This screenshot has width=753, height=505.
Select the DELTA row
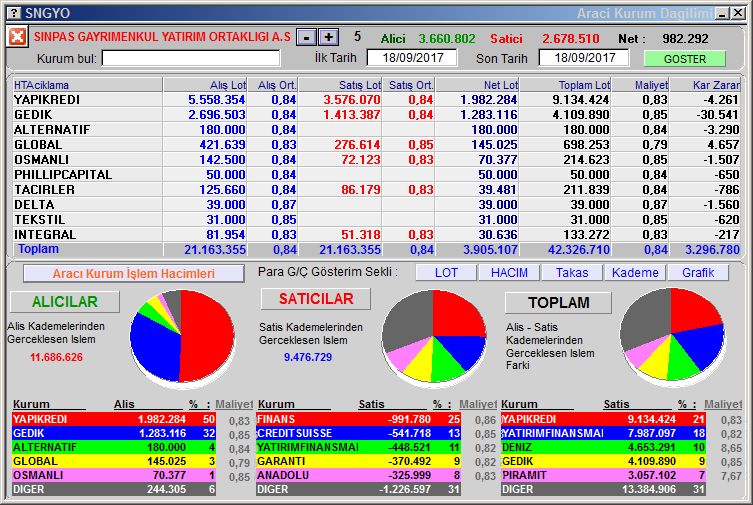[376, 204]
